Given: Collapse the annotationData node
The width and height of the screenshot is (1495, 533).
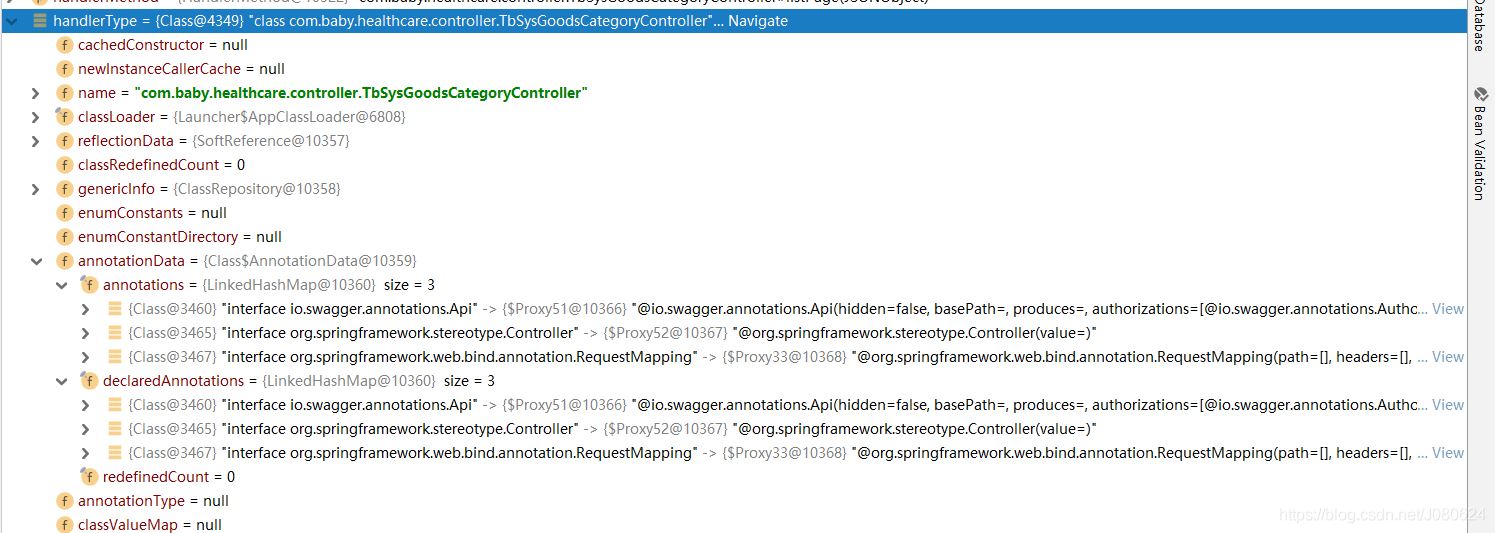Looking at the screenshot, I should pyautogui.click(x=36, y=261).
